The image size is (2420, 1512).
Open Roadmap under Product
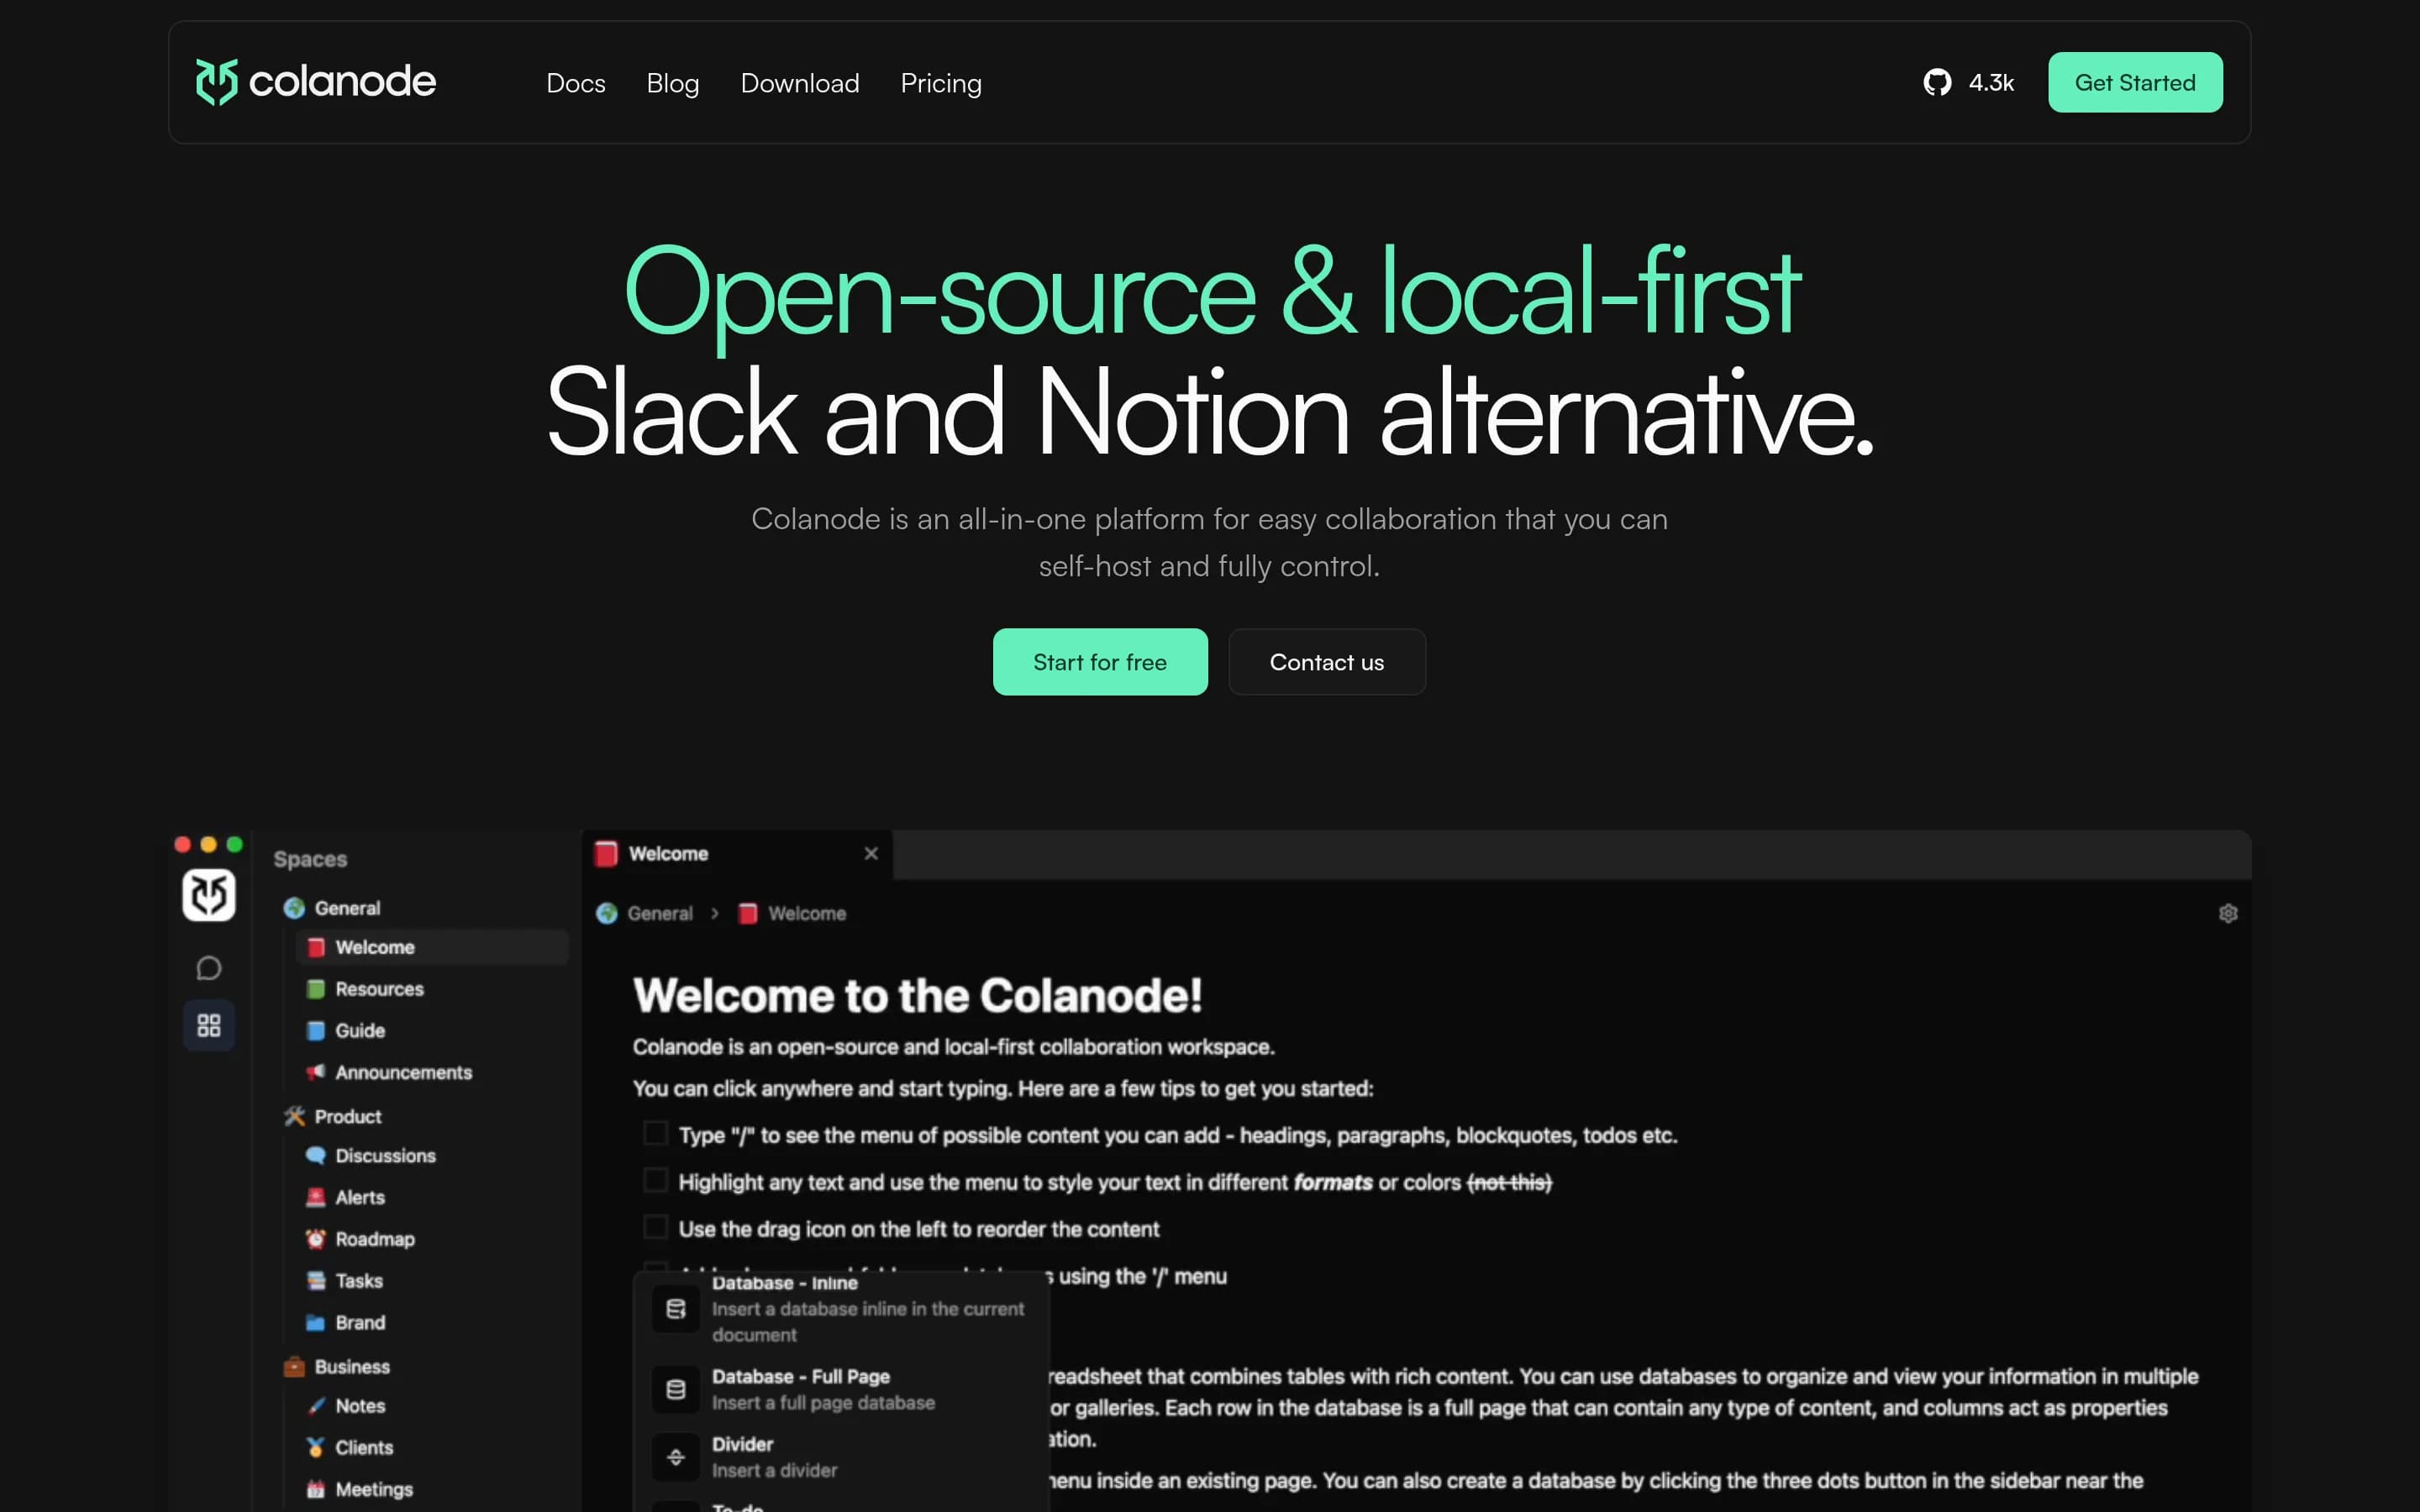tap(432, 1239)
